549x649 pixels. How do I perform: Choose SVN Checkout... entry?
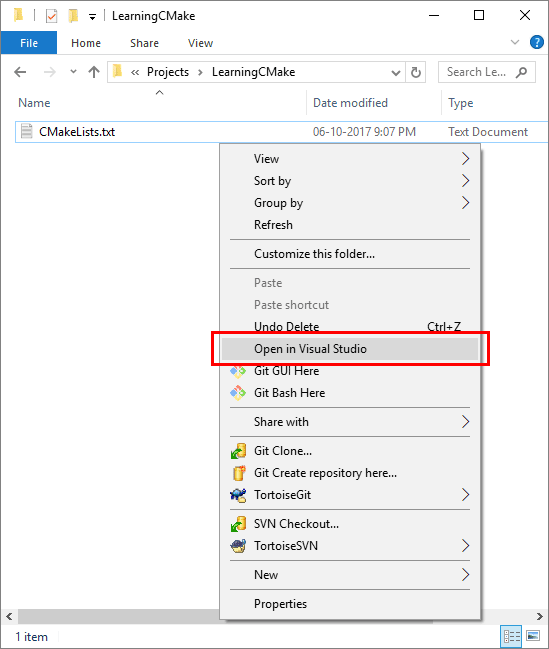click(350, 524)
